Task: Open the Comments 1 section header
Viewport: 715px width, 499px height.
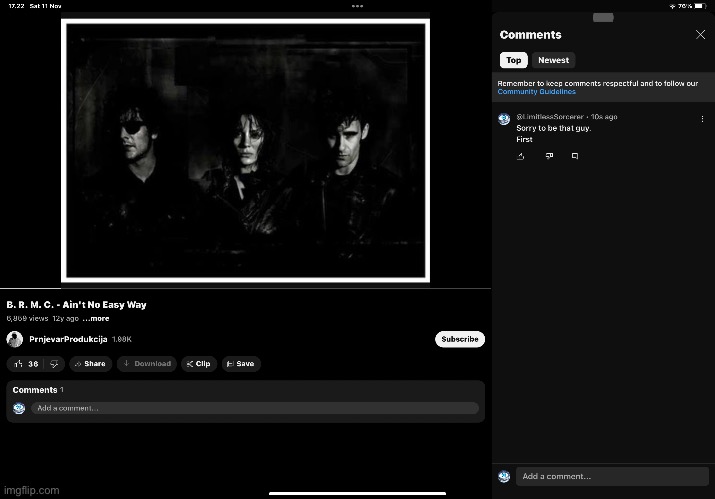Action: (x=38, y=390)
